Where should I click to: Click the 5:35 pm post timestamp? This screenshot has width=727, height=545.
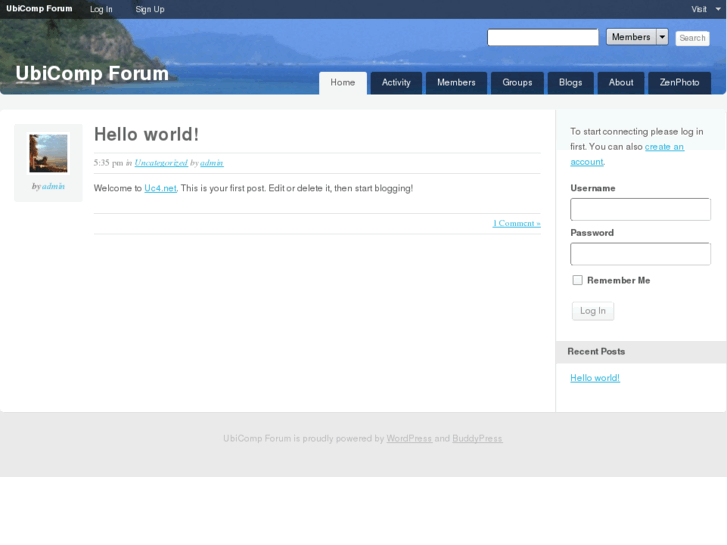108,163
